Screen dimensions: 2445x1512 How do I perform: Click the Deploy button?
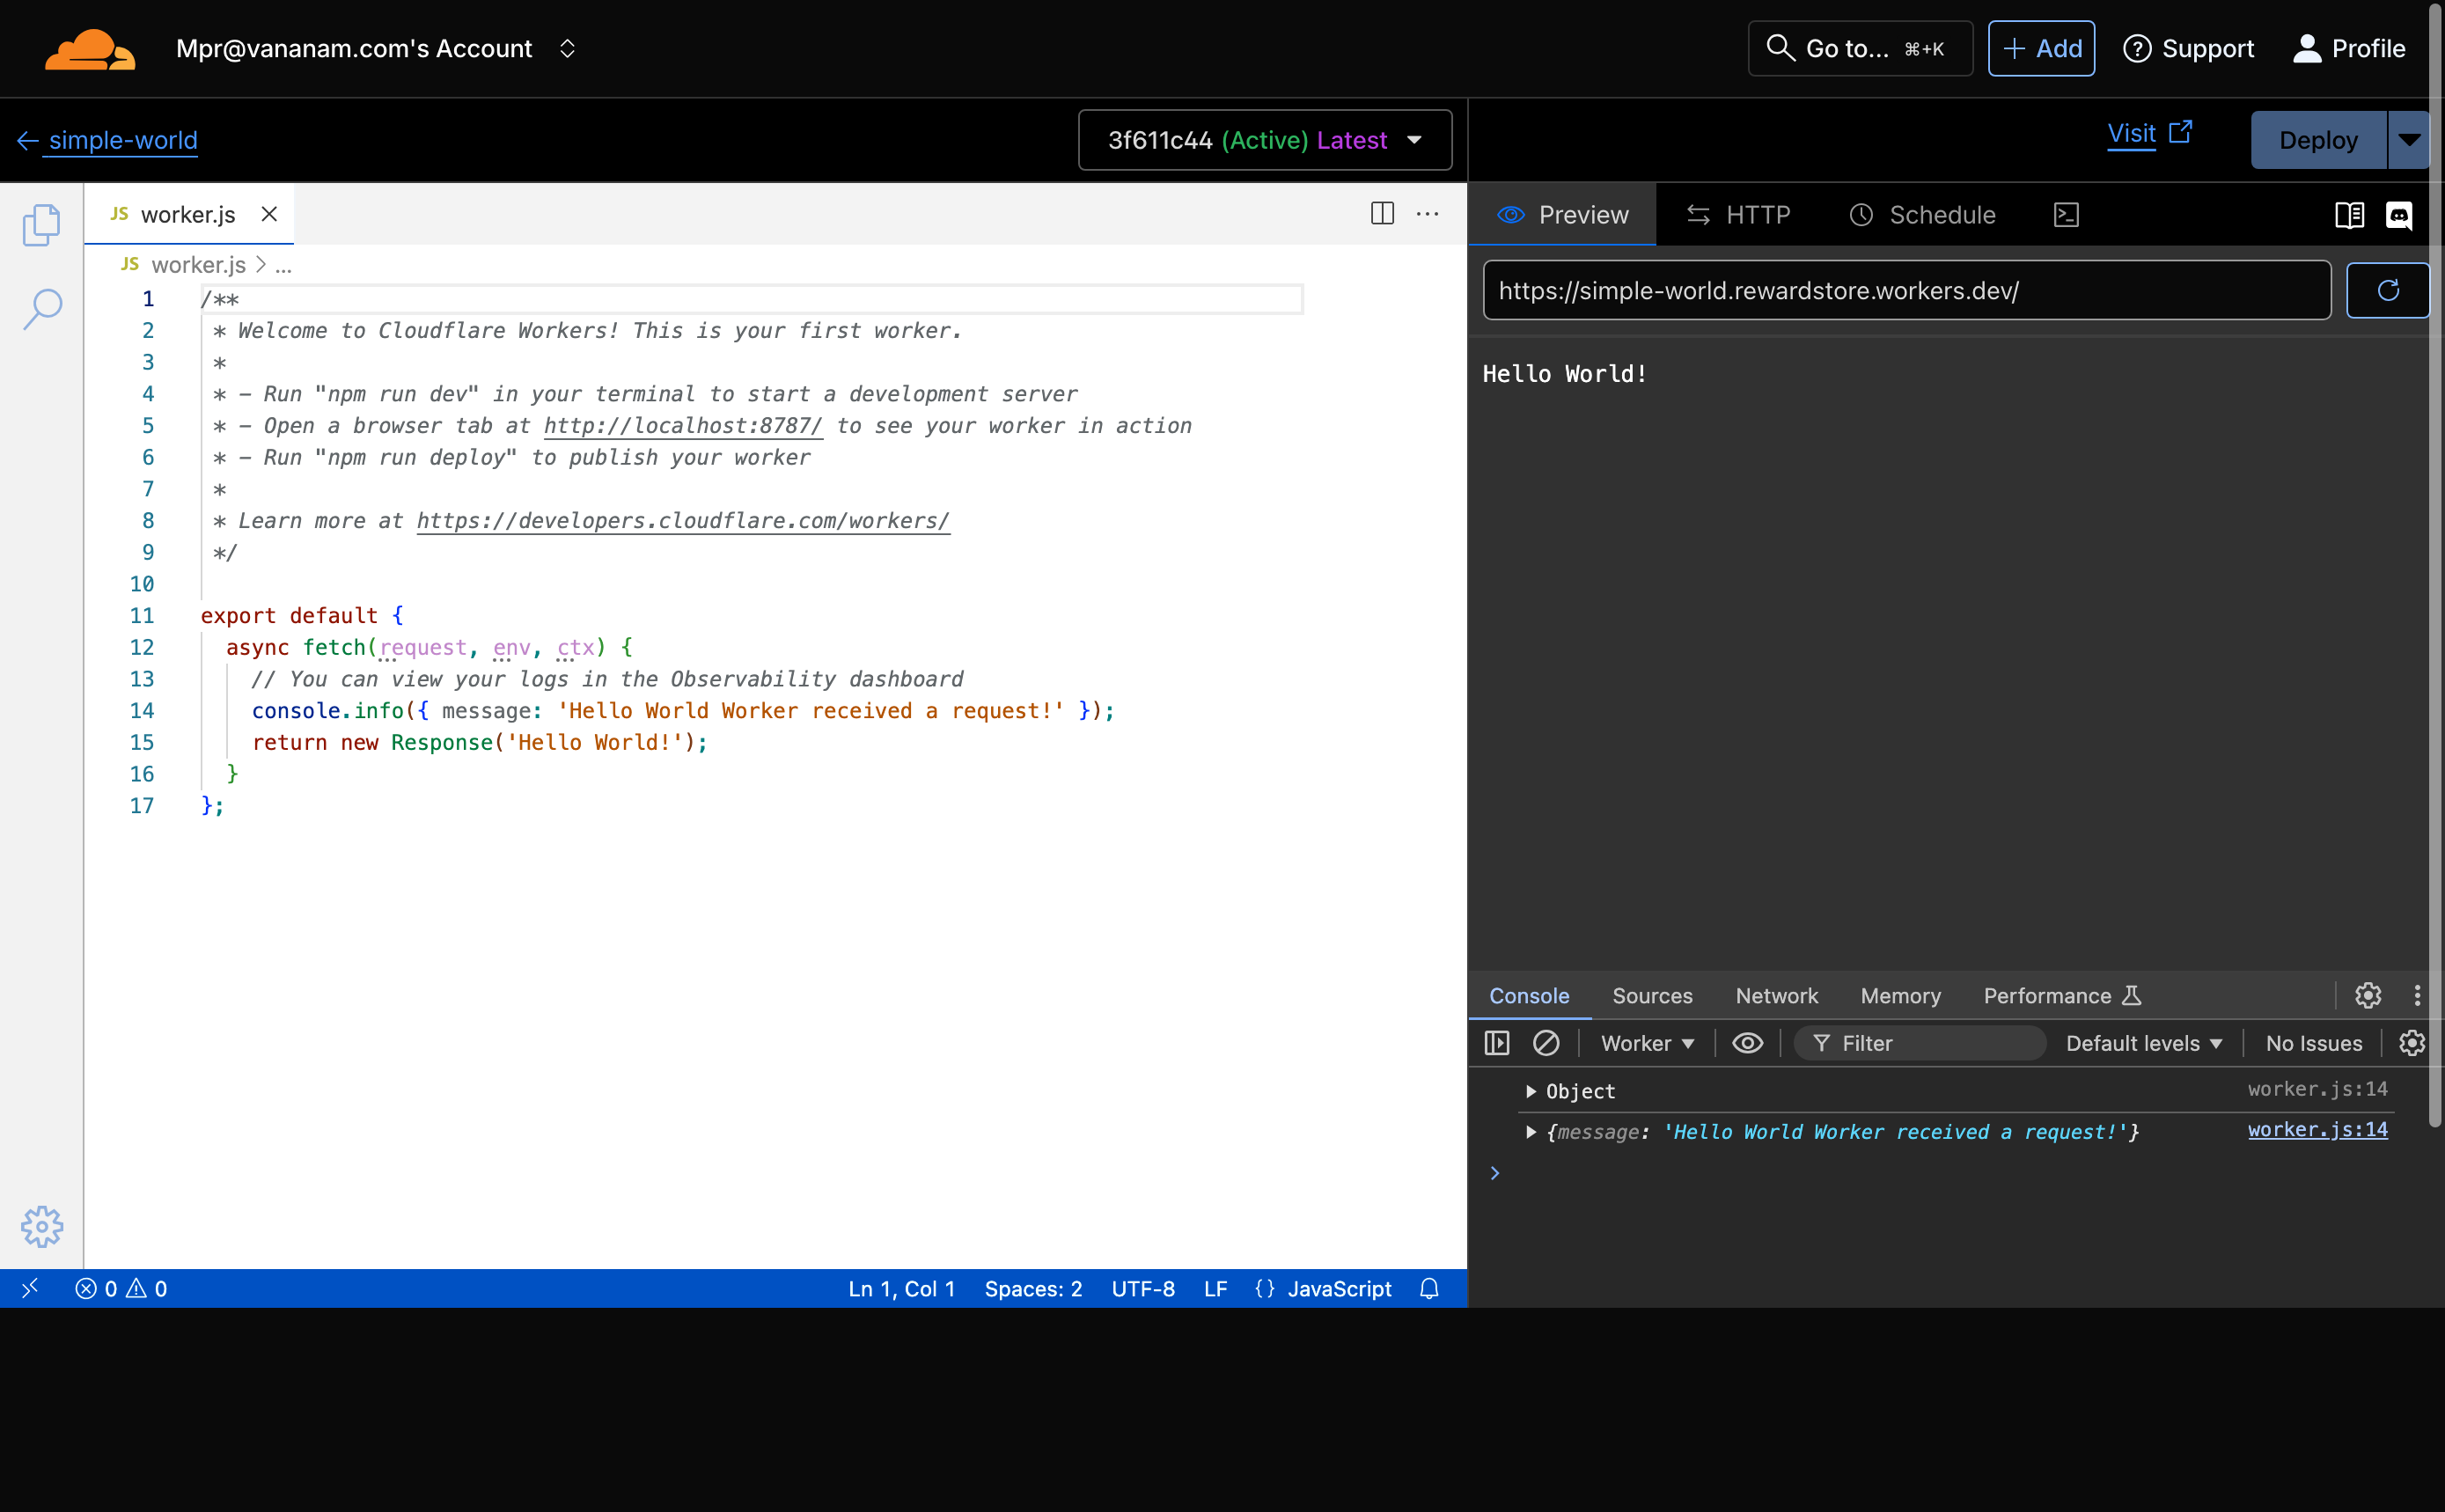click(x=2318, y=140)
